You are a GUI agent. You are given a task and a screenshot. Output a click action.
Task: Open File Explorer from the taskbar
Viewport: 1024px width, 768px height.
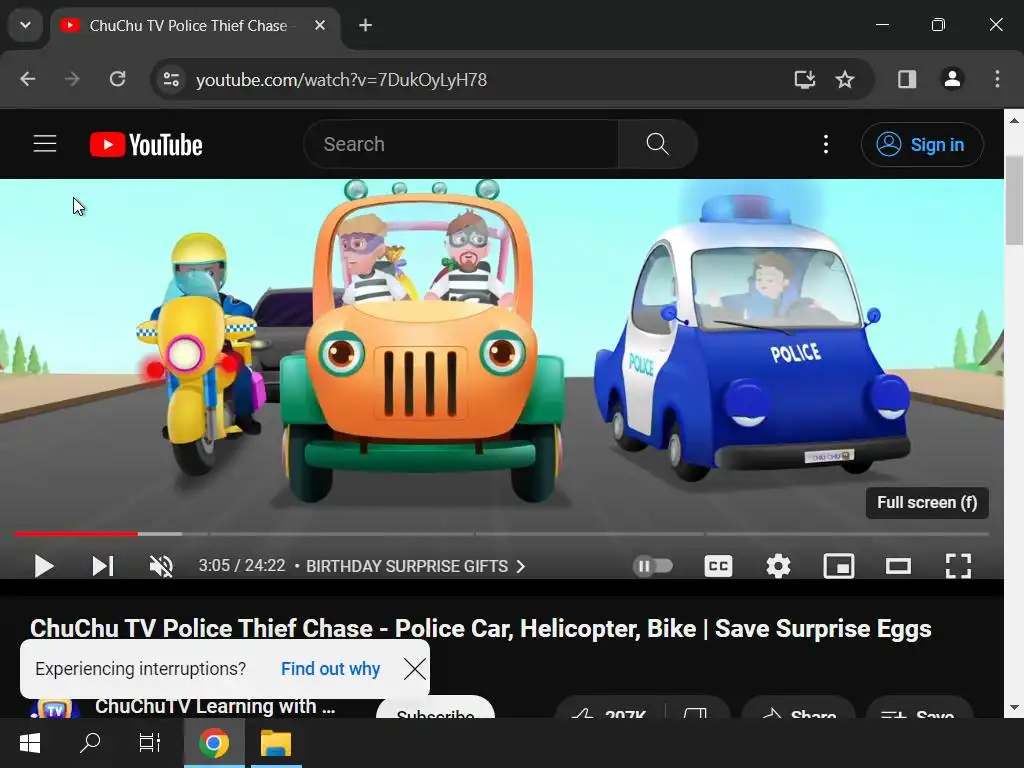click(276, 743)
